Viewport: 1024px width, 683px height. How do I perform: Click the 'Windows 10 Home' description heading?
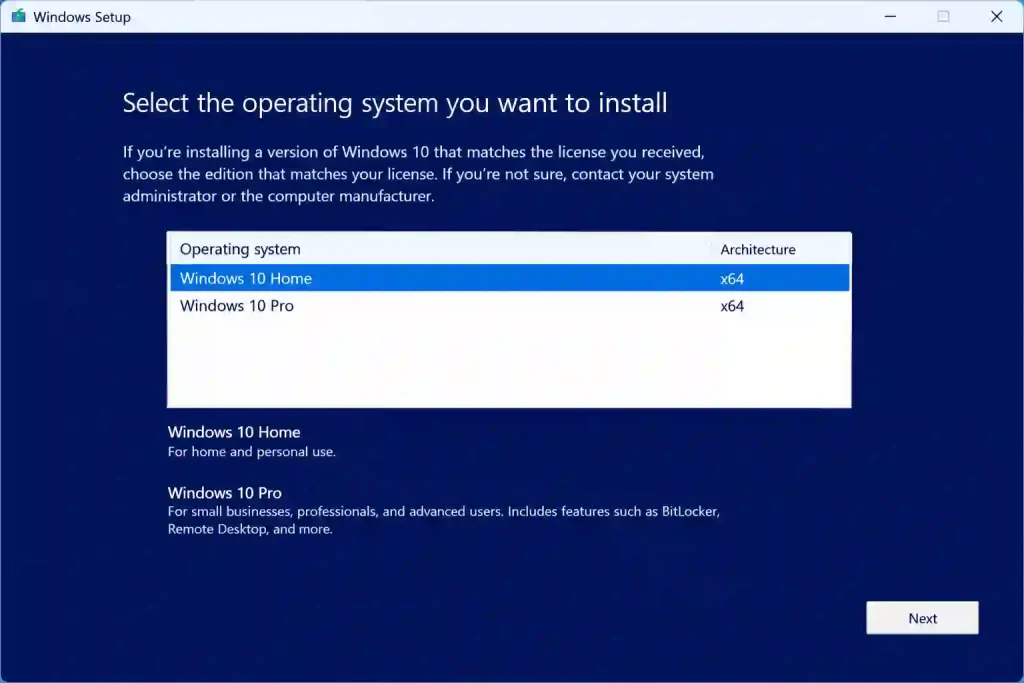[x=234, y=432]
